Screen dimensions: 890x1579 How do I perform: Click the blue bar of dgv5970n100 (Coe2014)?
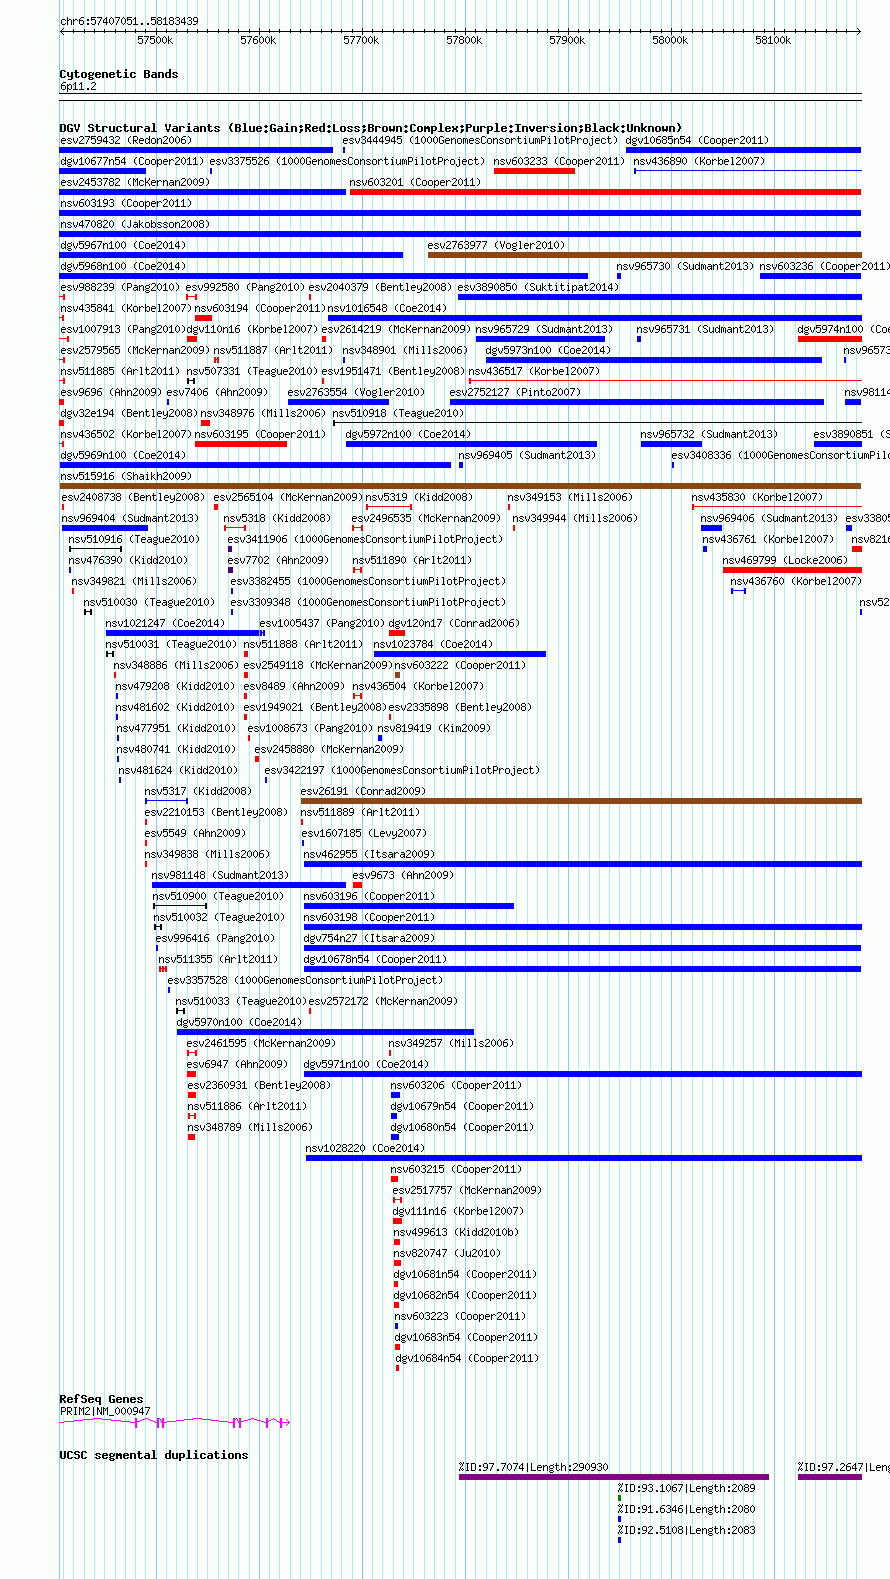click(325, 1032)
